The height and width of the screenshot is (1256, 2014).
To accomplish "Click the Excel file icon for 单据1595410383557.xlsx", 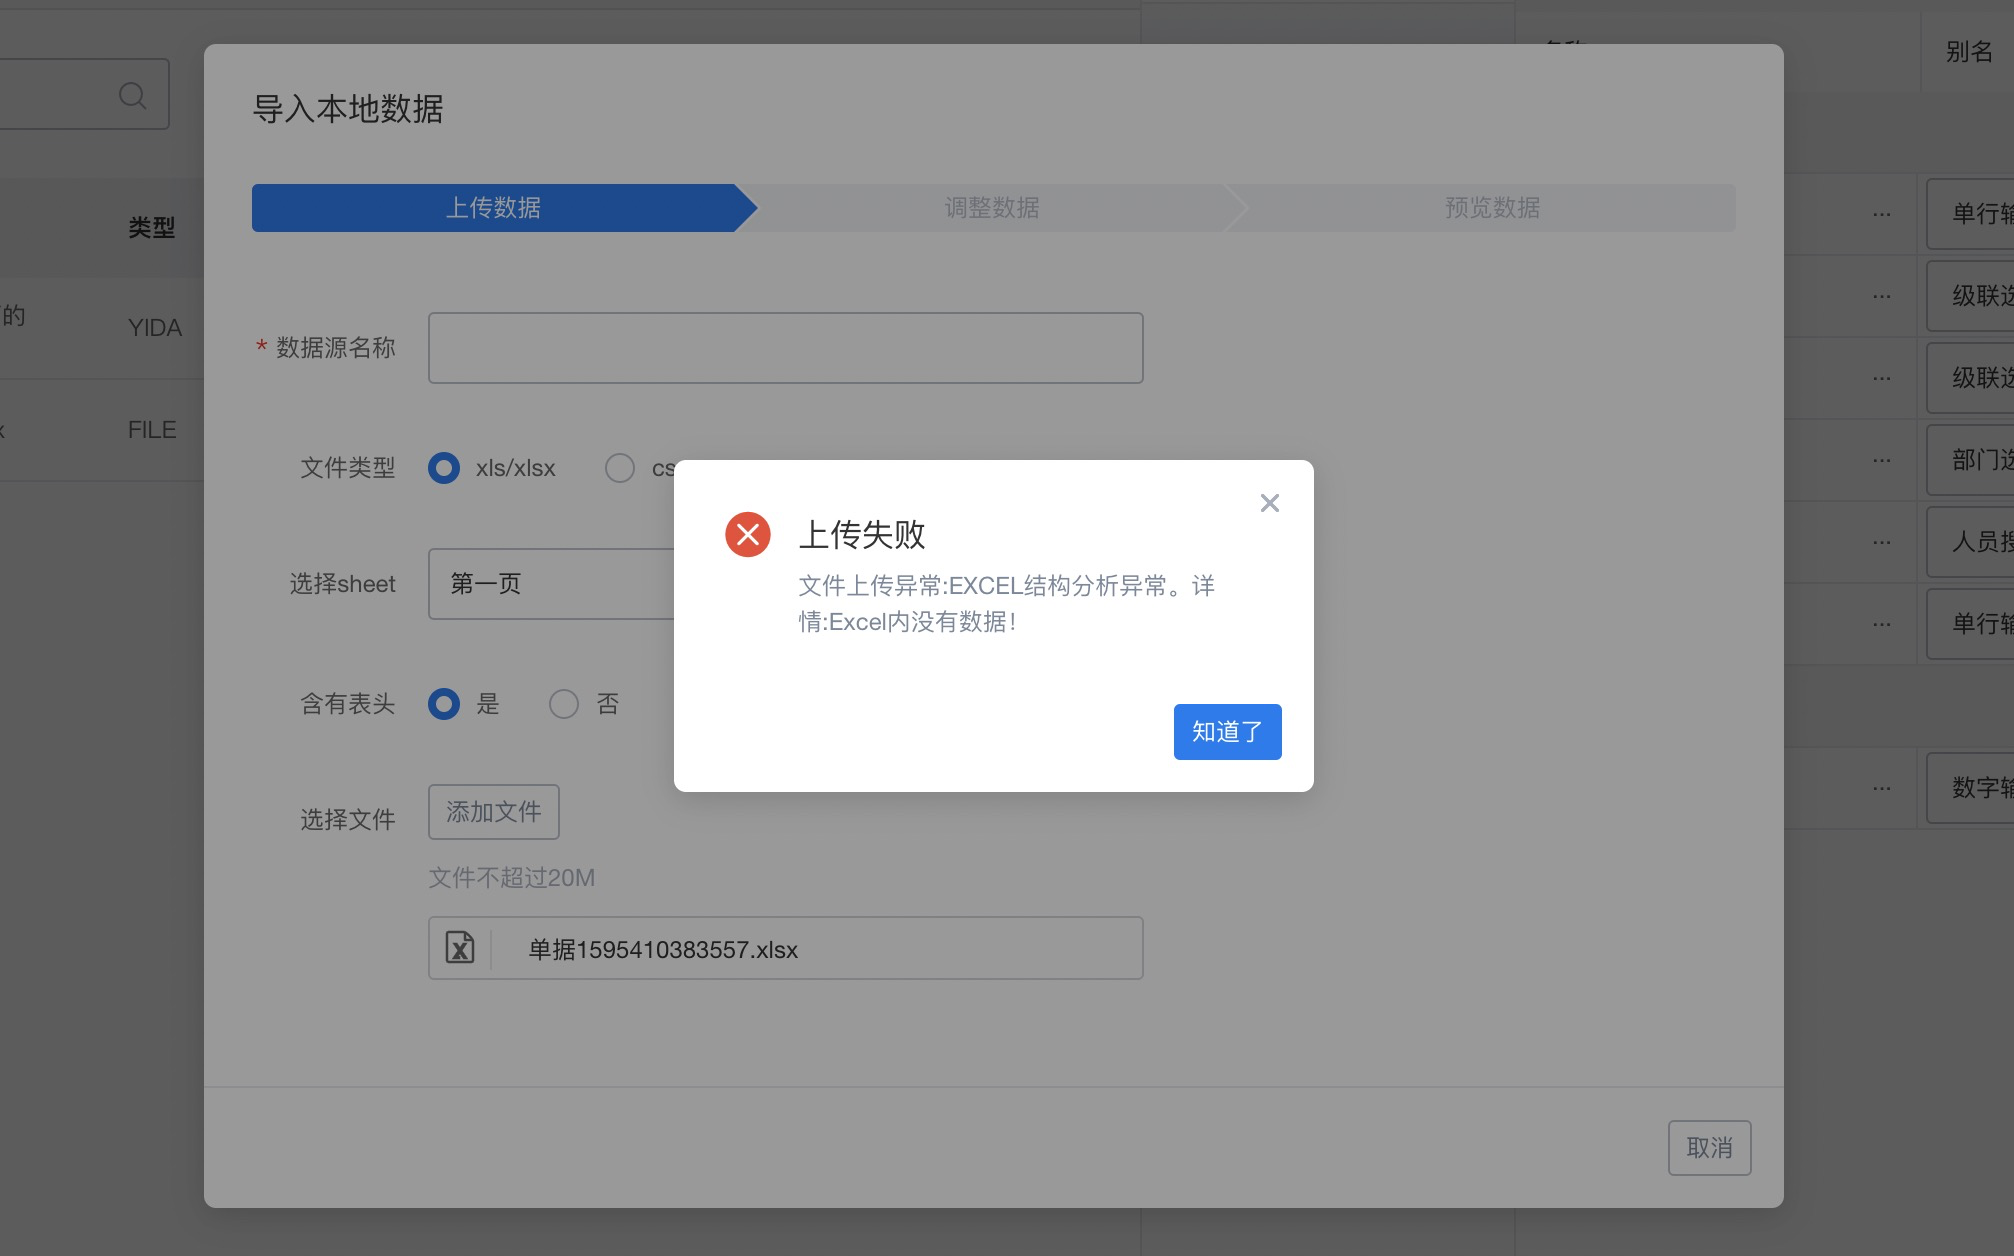I will [460, 948].
